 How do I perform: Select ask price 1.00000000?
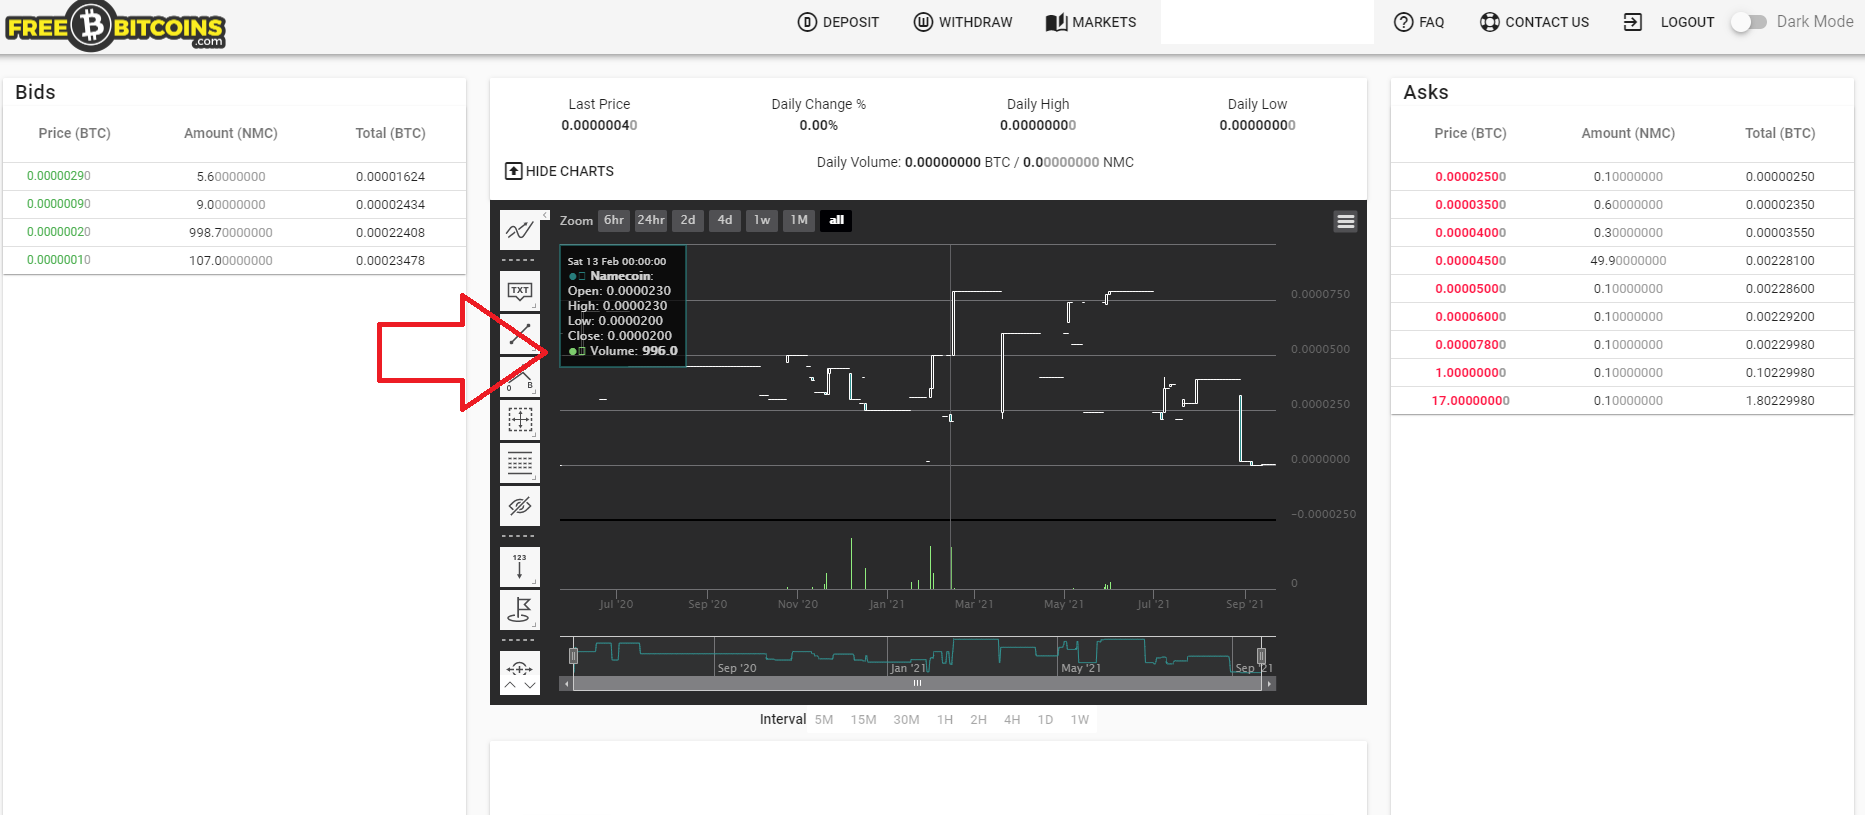click(x=1470, y=373)
